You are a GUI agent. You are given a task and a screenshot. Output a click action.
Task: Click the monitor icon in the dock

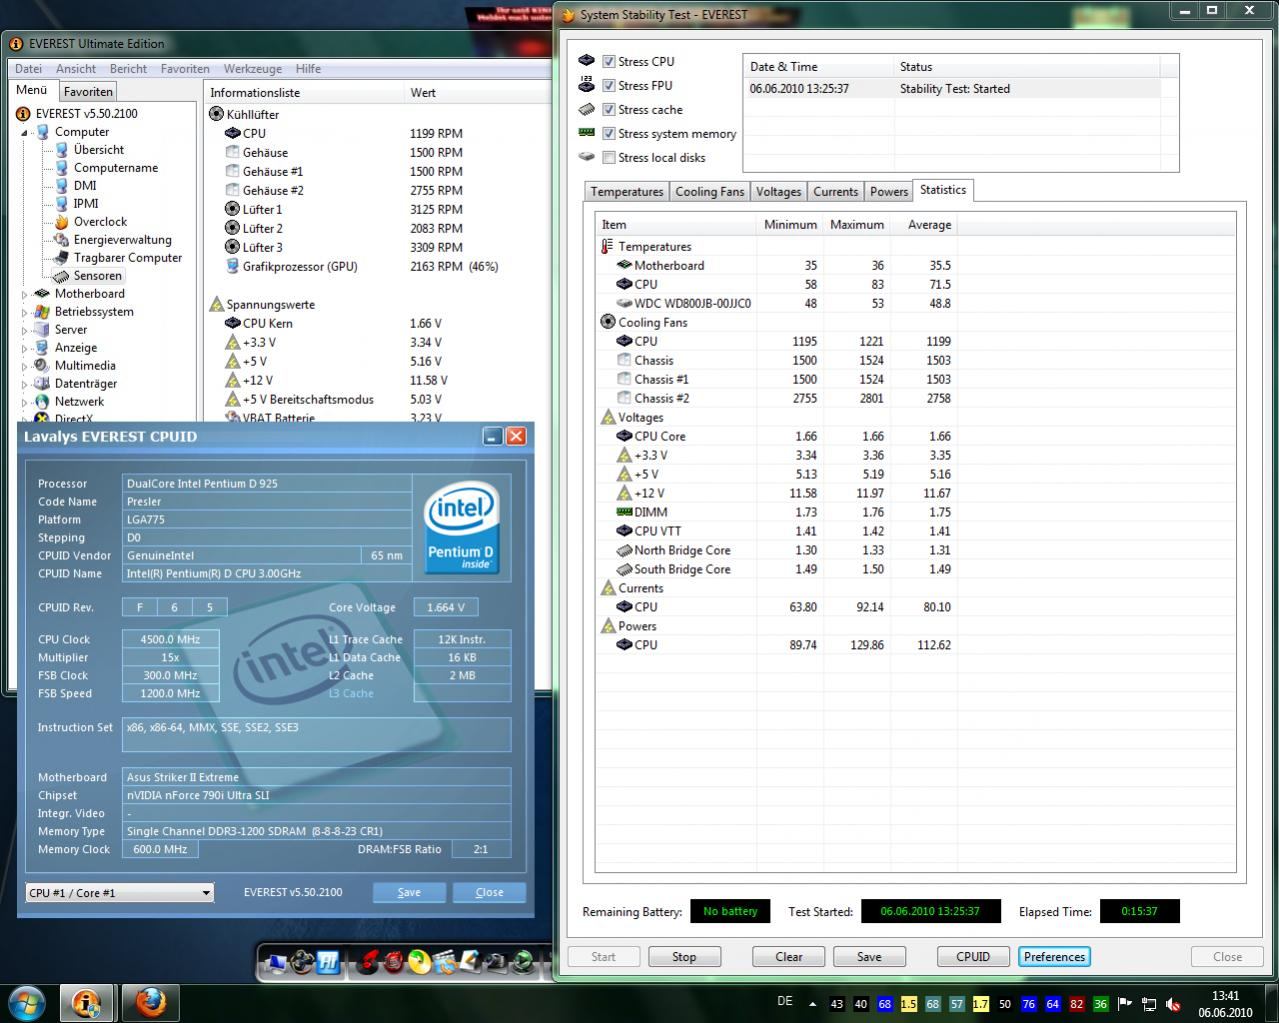(275, 962)
